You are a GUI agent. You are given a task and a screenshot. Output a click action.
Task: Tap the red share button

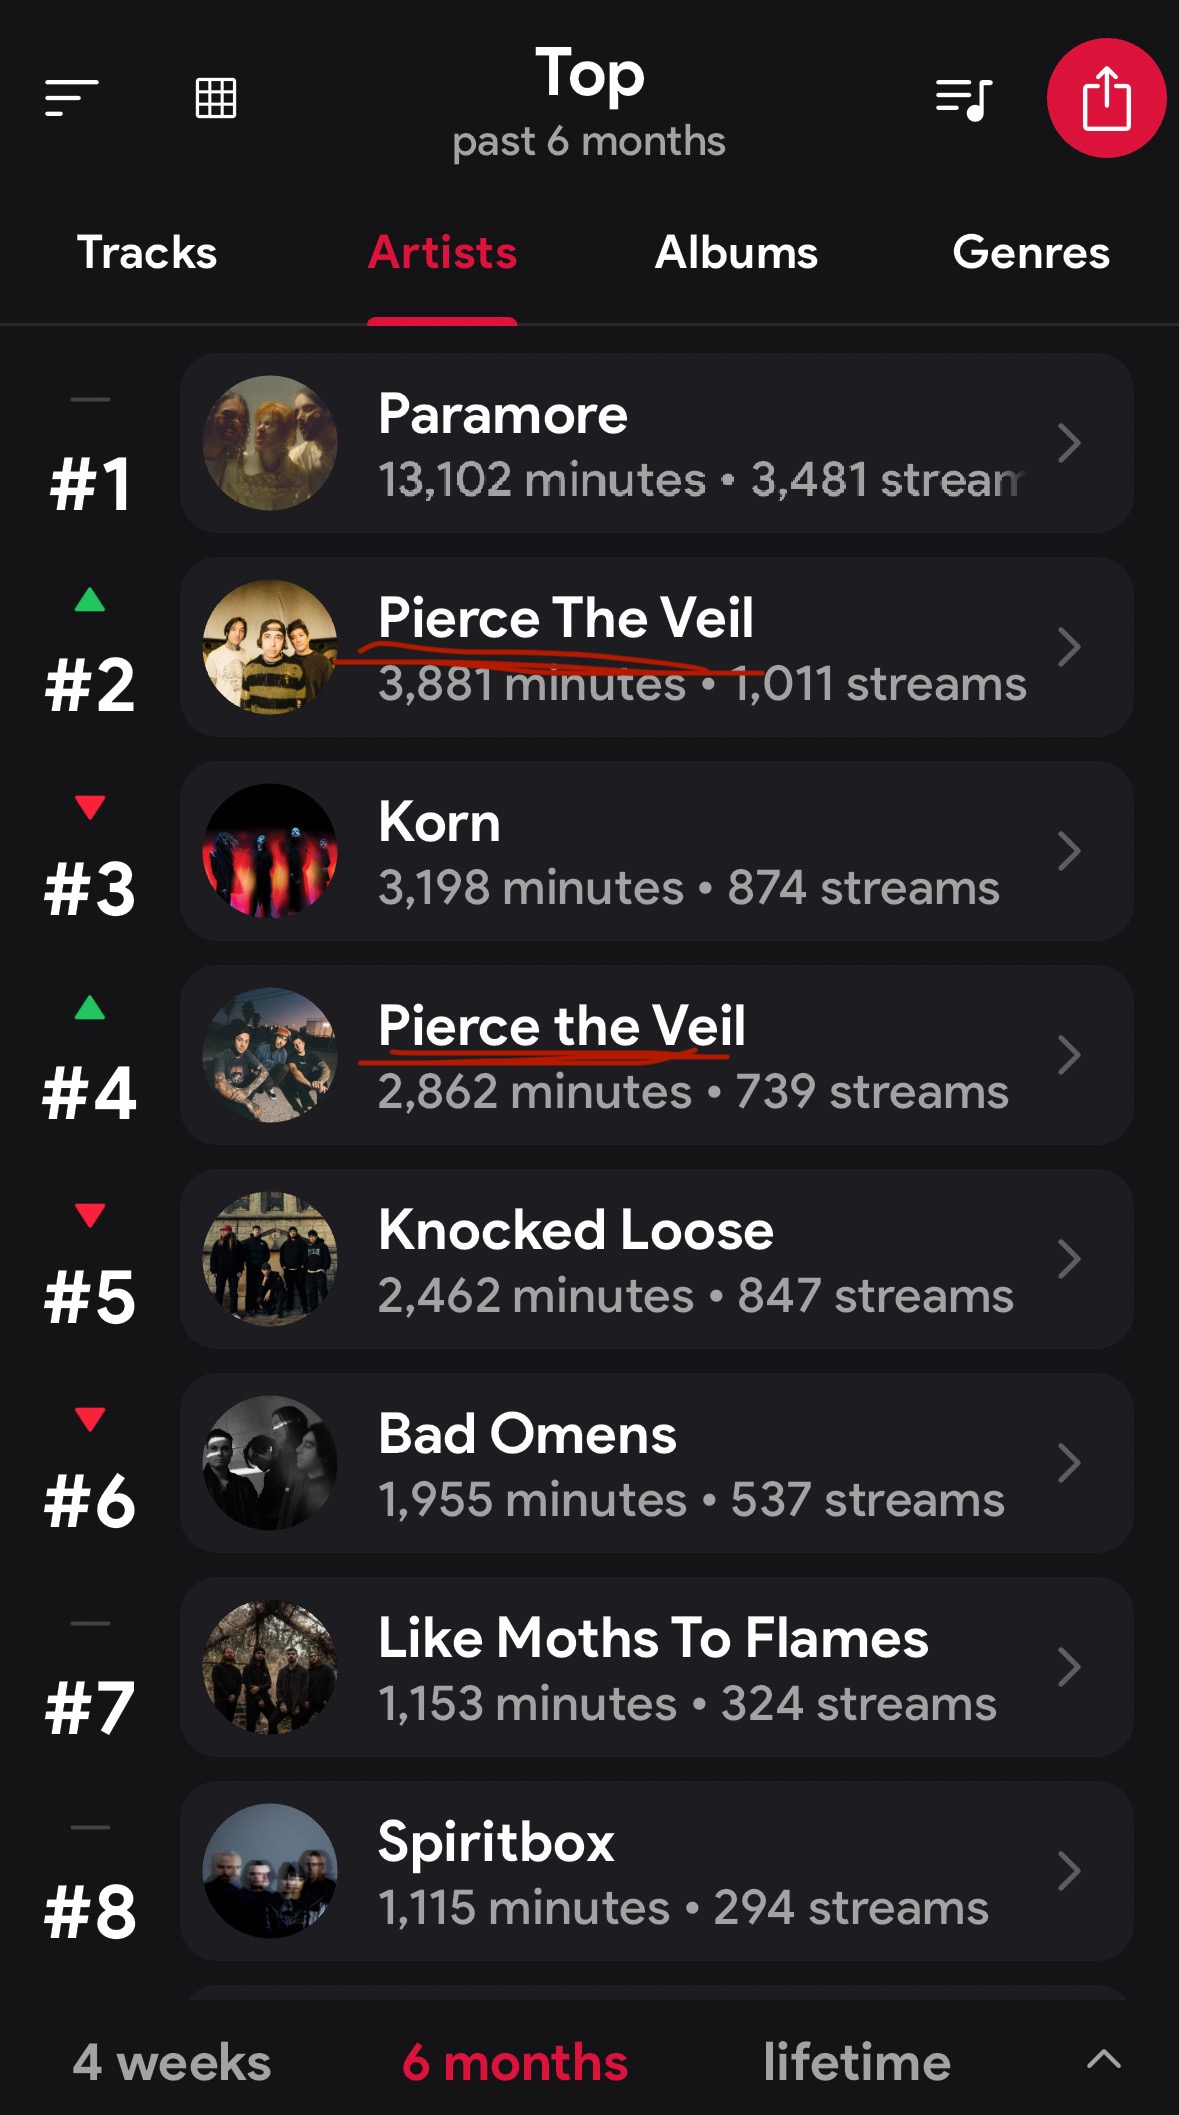1106,98
